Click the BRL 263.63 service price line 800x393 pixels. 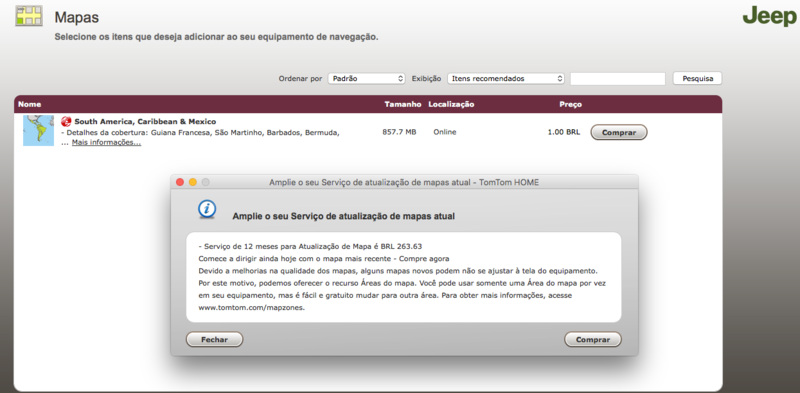coord(310,246)
